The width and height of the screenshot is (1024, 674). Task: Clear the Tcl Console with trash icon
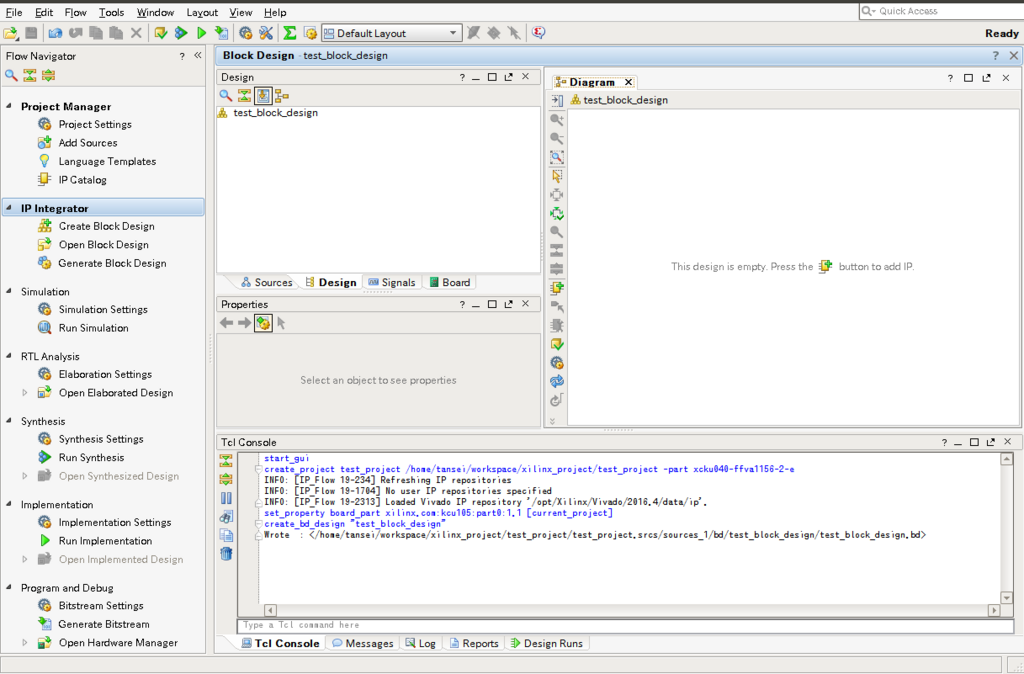[226, 554]
